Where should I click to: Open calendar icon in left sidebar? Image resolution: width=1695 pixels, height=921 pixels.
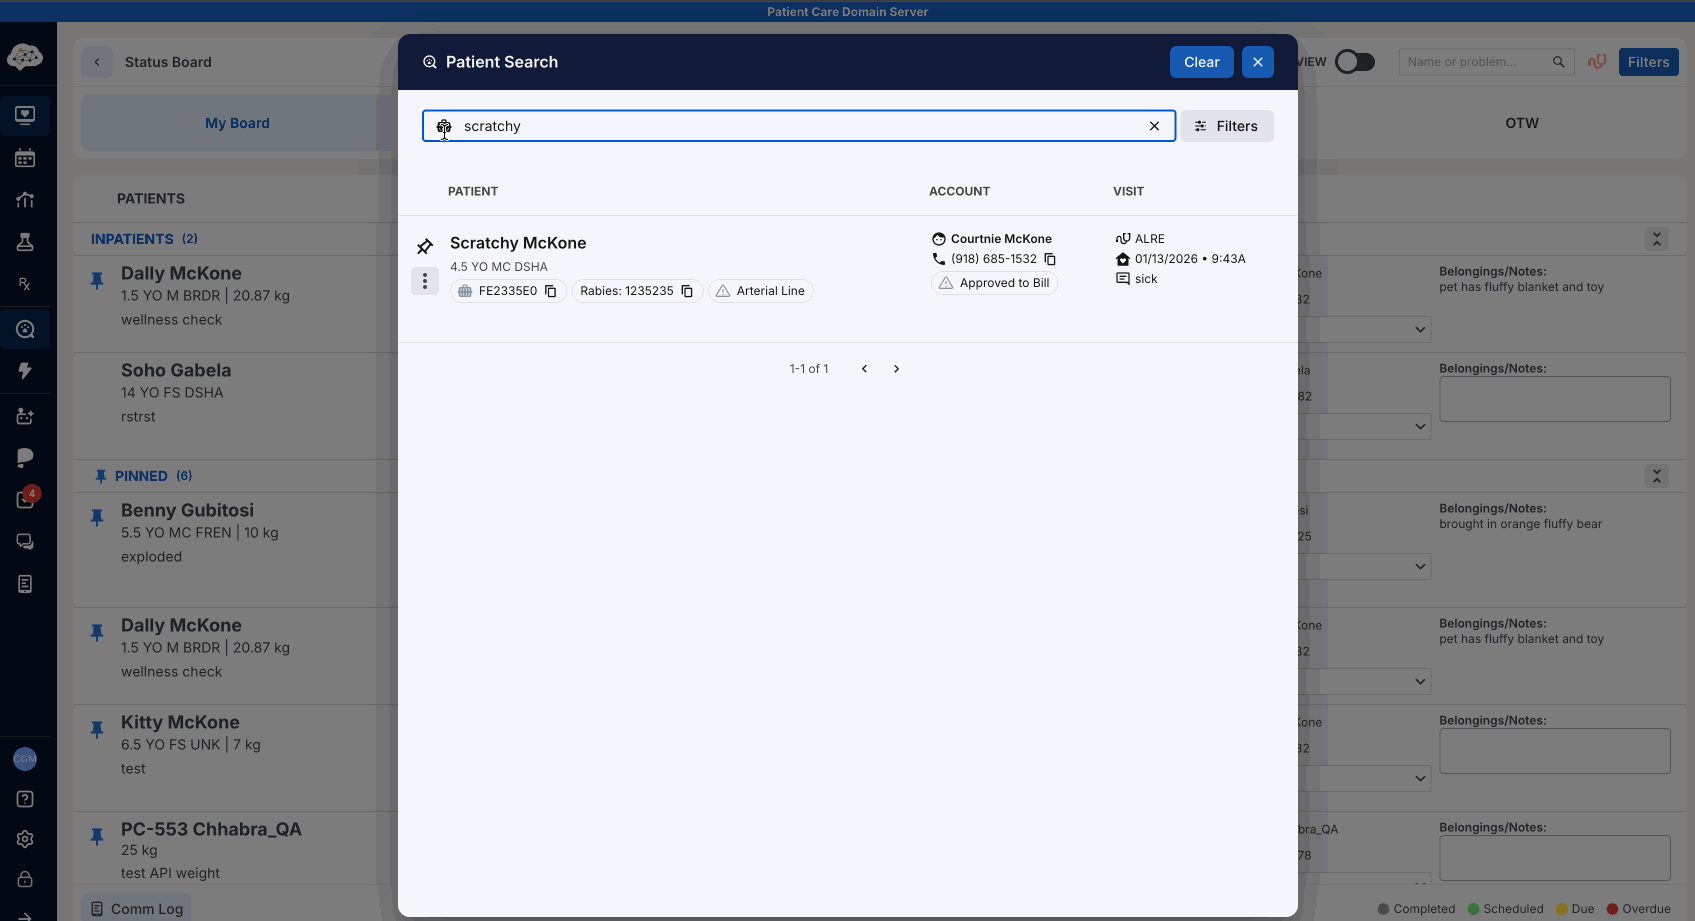pyautogui.click(x=25, y=158)
